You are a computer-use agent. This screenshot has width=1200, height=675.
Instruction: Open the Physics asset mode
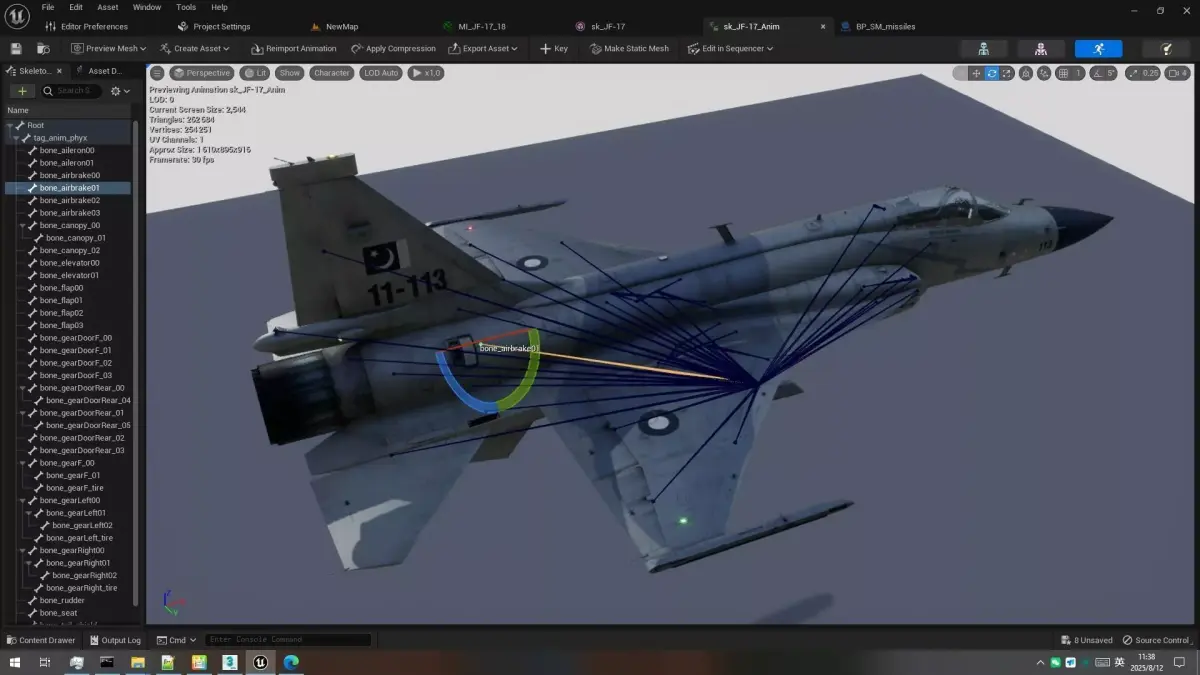click(1166, 48)
